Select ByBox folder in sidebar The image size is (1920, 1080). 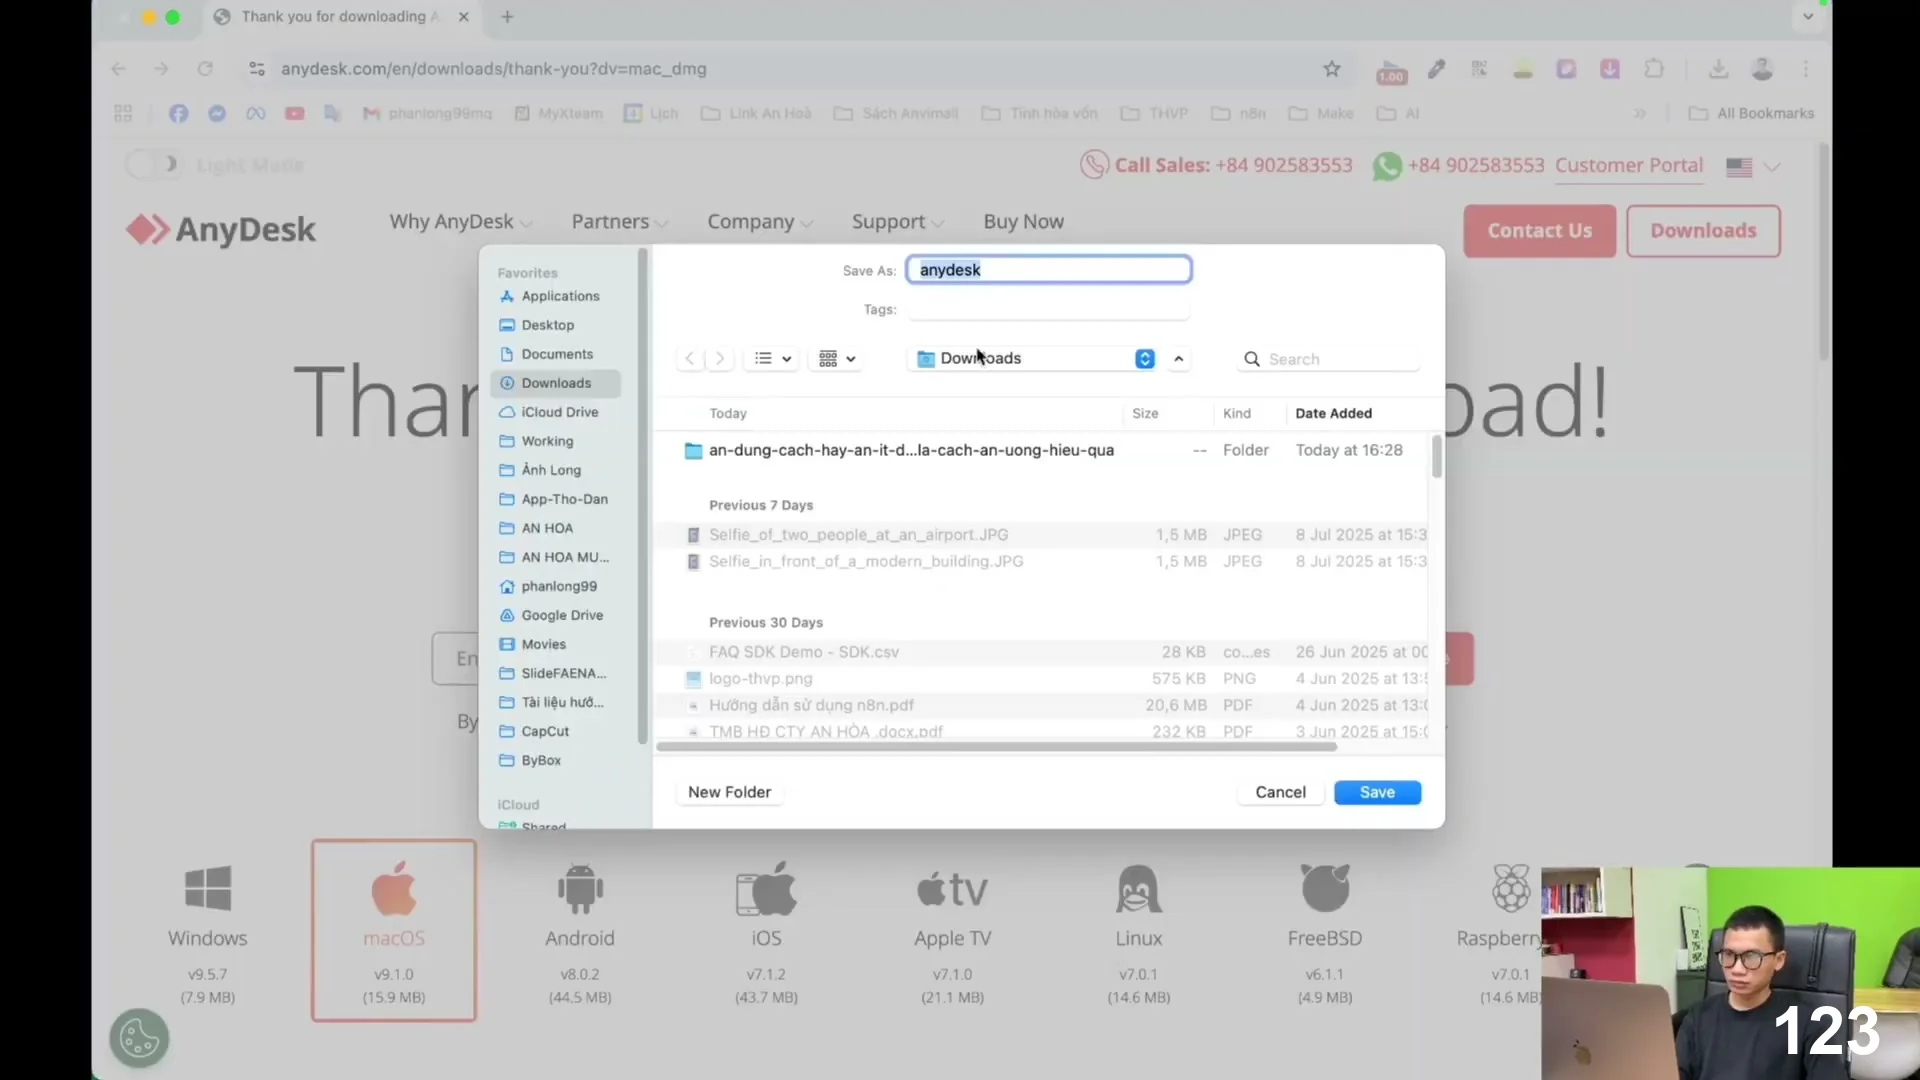tap(556, 760)
